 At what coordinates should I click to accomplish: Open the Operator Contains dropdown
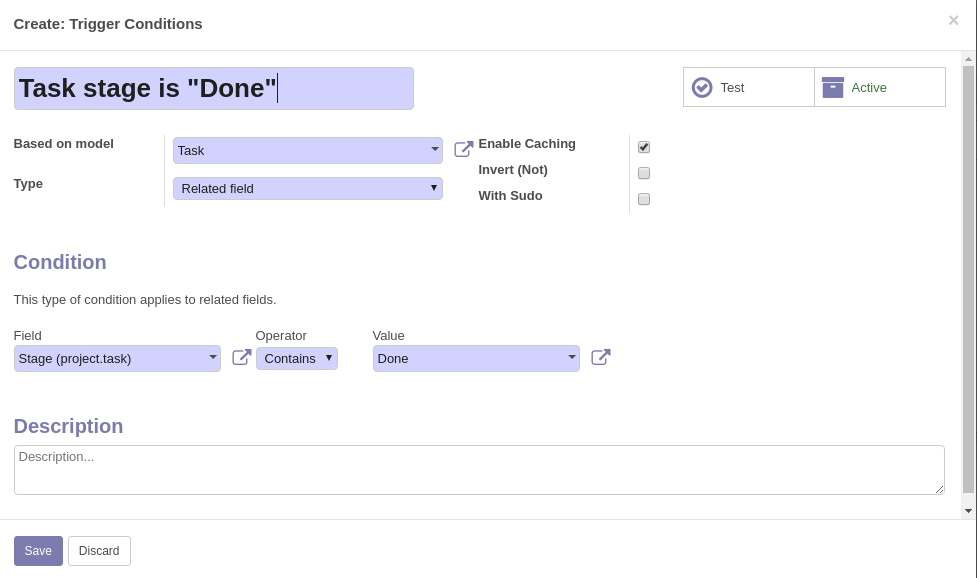pyautogui.click(x=297, y=358)
